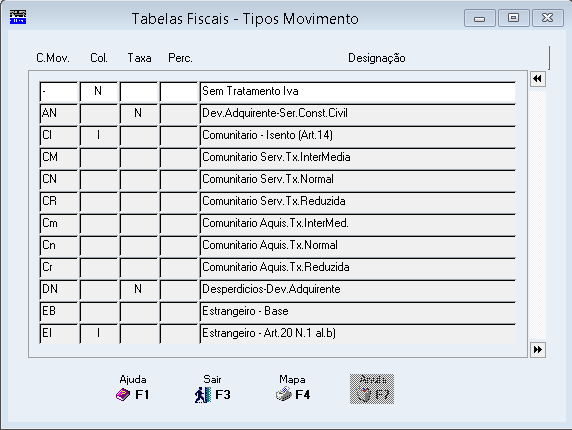Image resolution: width=572 pixels, height=430 pixels.
Task: Click the 'Estrangeiro - Base' designation field
Action: (358, 311)
